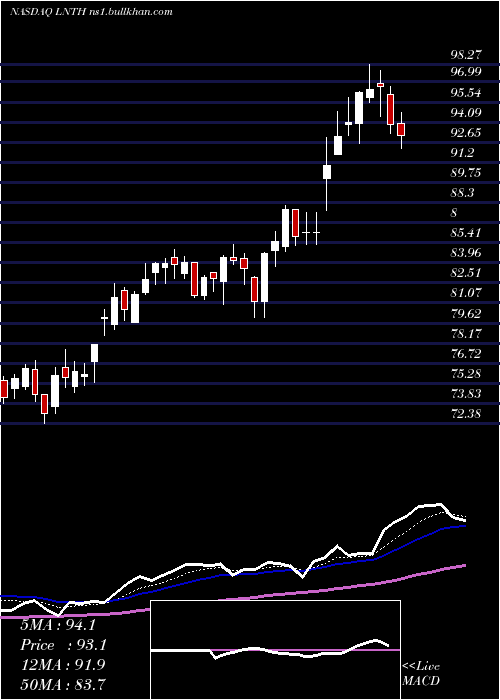Click the 50MA : 83.7 readout

tap(62, 684)
